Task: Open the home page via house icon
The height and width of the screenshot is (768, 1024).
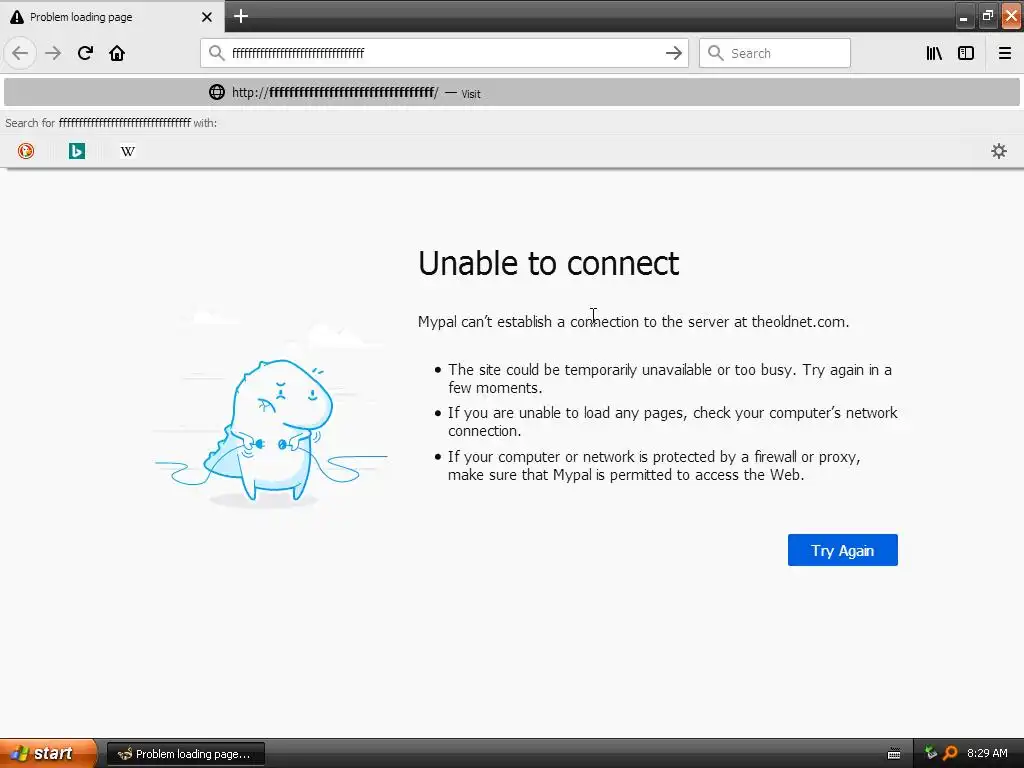Action: [117, 53]
